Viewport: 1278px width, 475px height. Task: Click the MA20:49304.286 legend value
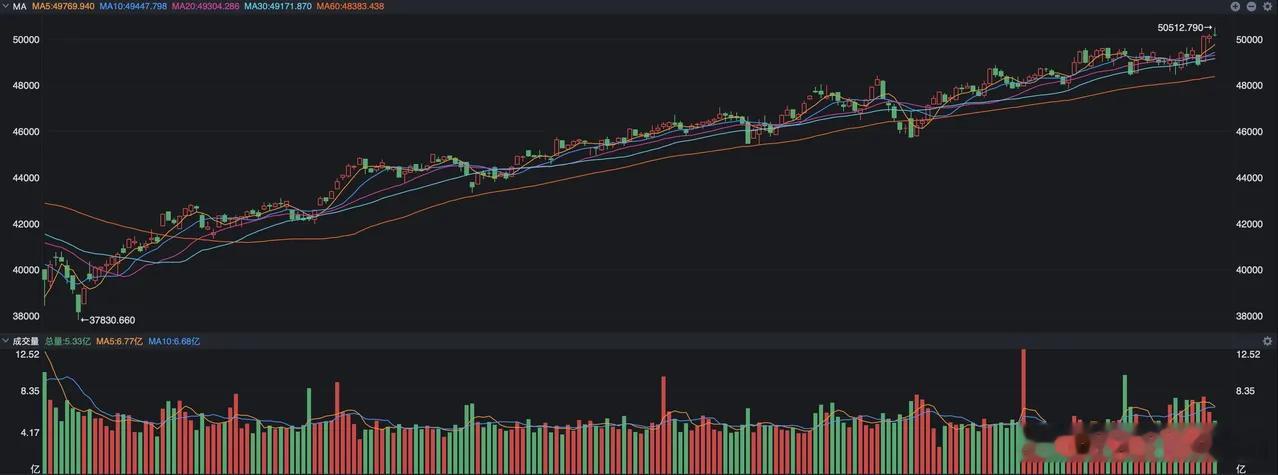(206, 6)
